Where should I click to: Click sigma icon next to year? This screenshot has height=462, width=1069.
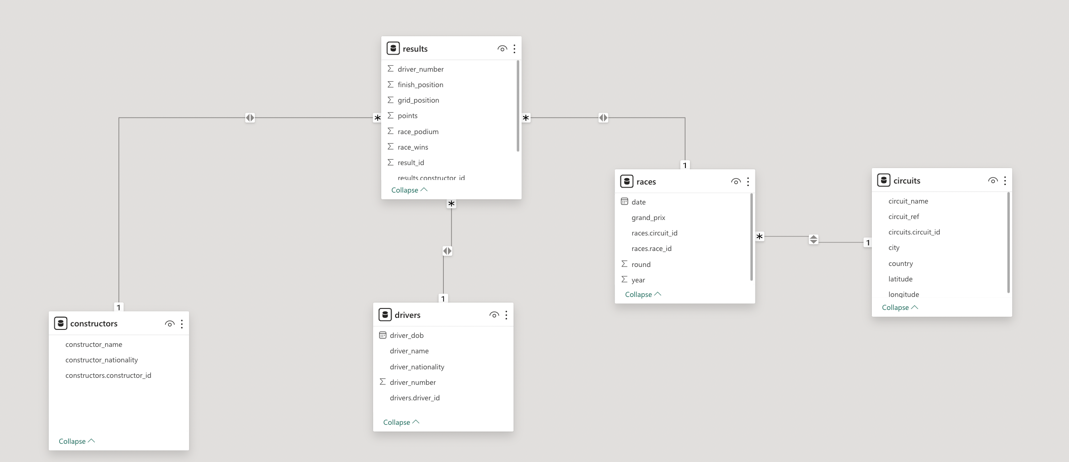[x=624, y=279]
